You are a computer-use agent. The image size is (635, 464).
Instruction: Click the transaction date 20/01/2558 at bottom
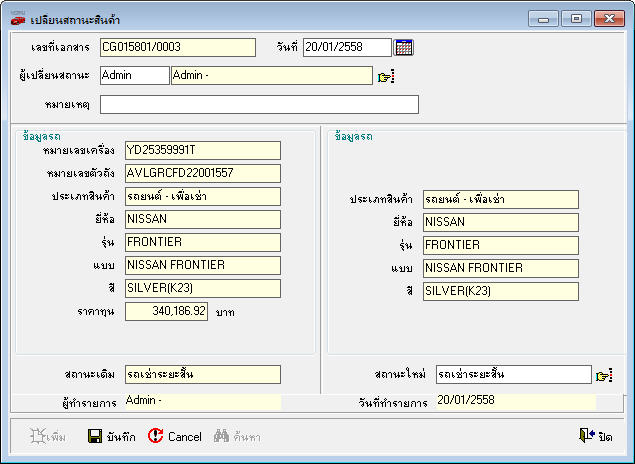(466, 400)
